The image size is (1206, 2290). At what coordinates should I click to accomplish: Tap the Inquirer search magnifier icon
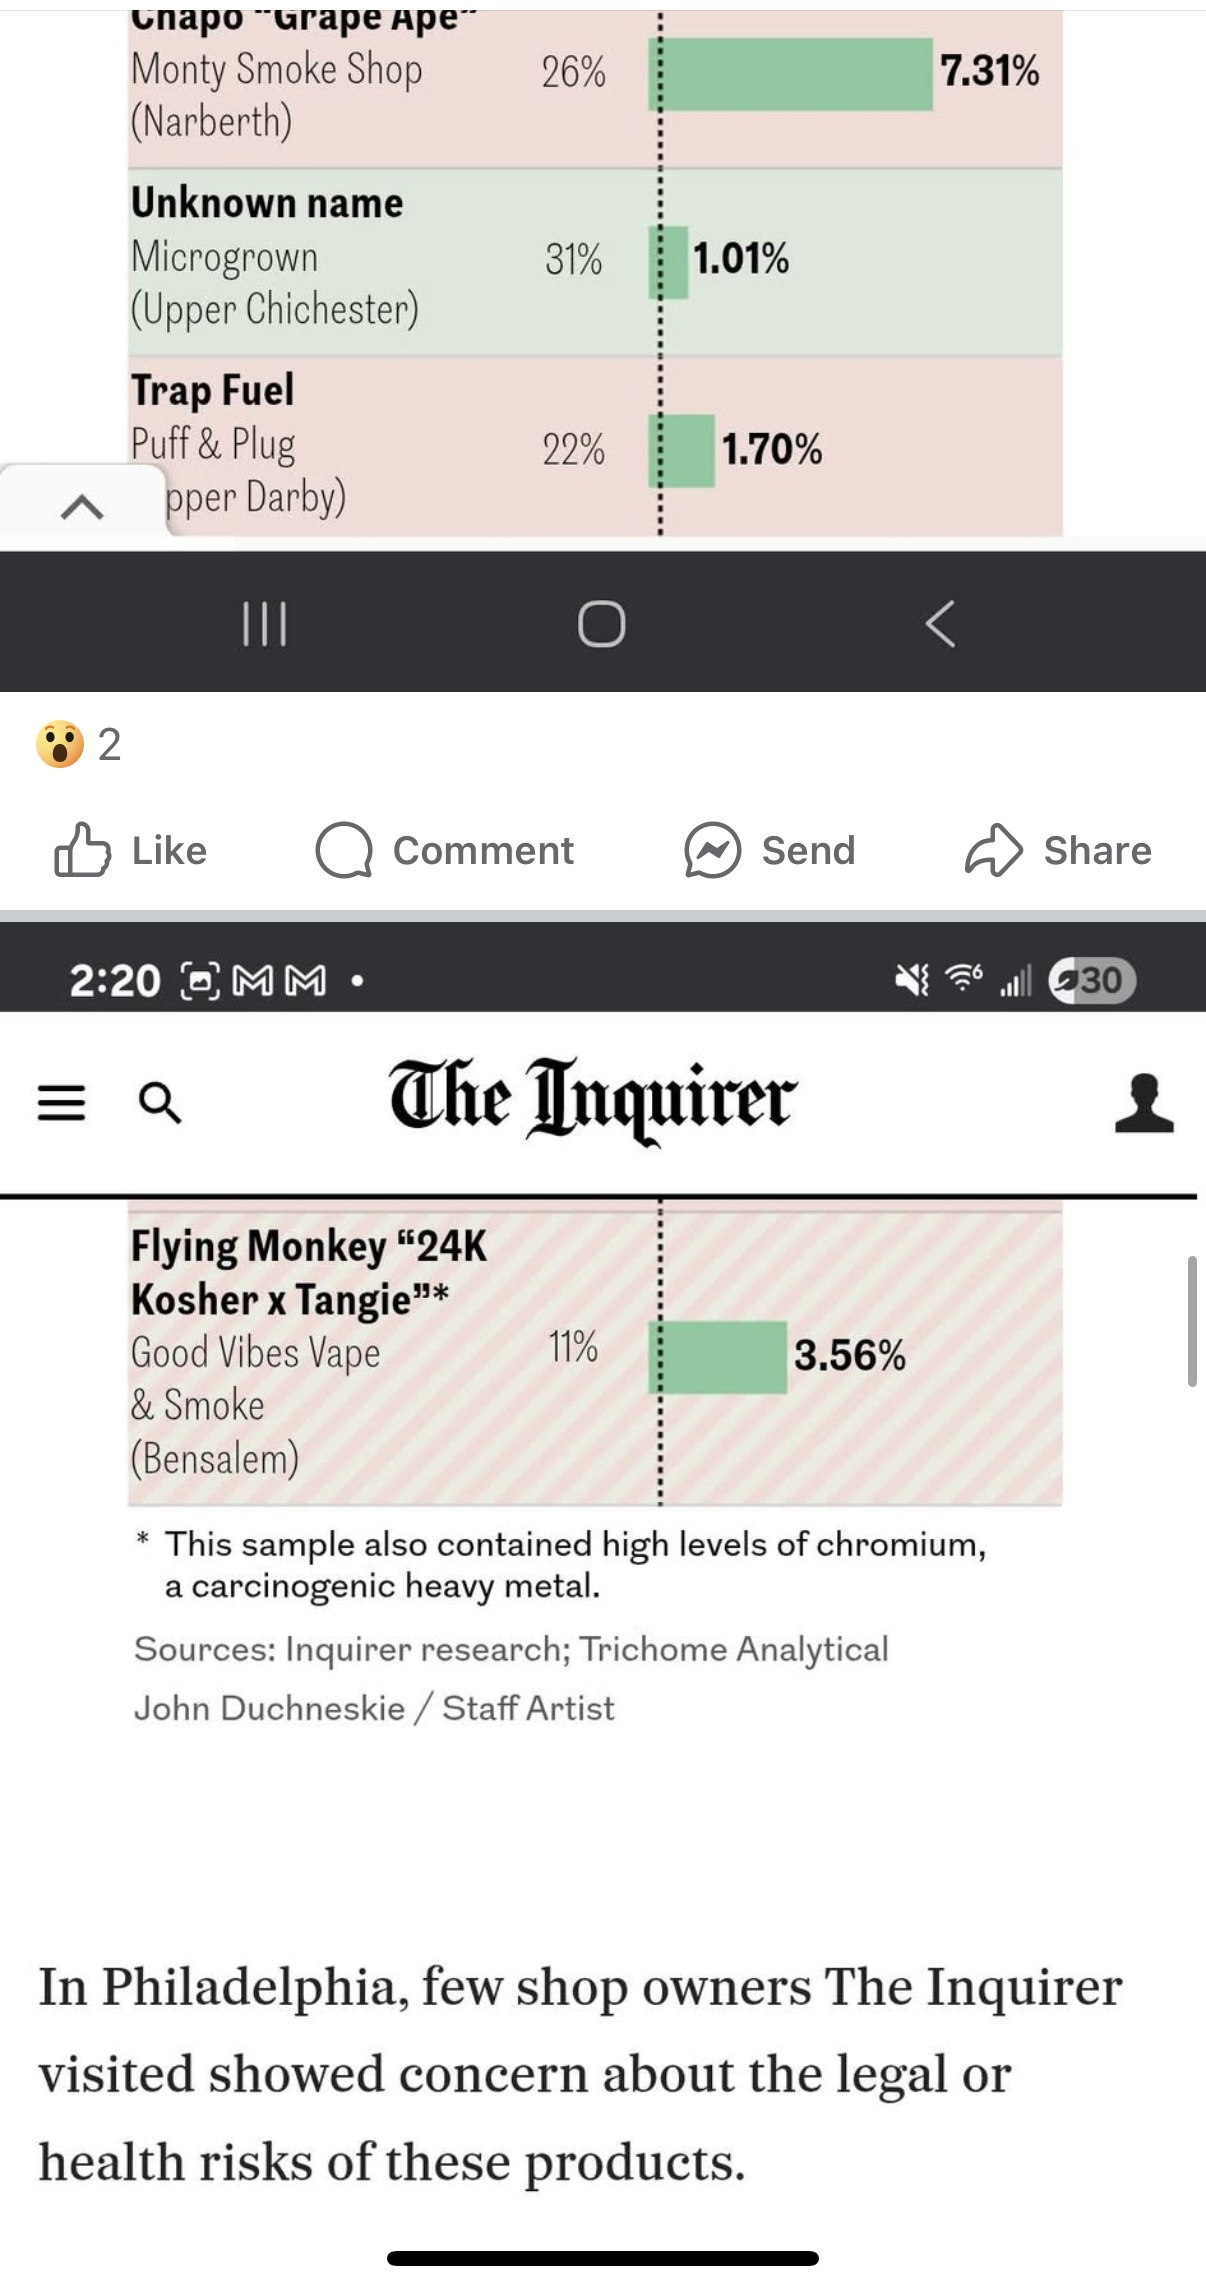pyautogui.click(x=159, y=1102)
